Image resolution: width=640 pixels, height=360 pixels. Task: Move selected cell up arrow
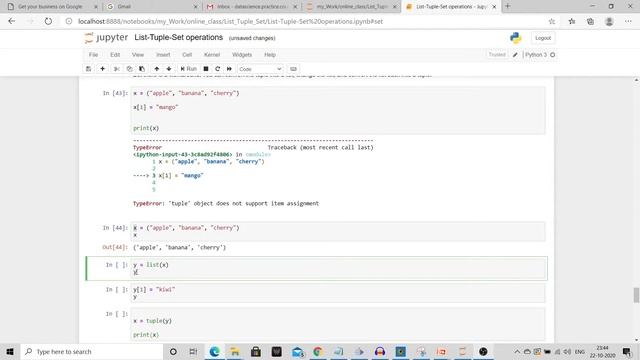(157, 69)
